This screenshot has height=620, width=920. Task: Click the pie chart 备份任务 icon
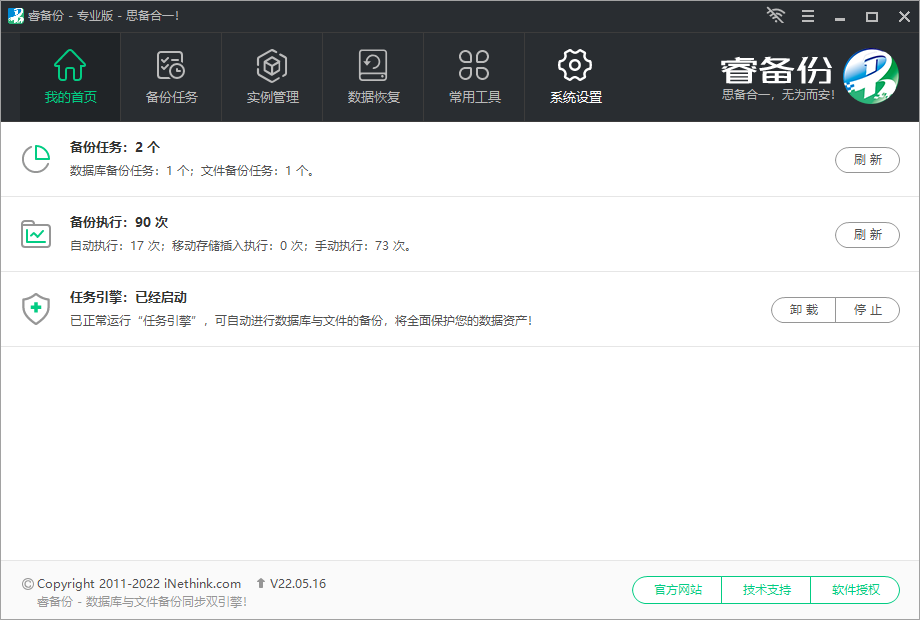pos(36,159)
